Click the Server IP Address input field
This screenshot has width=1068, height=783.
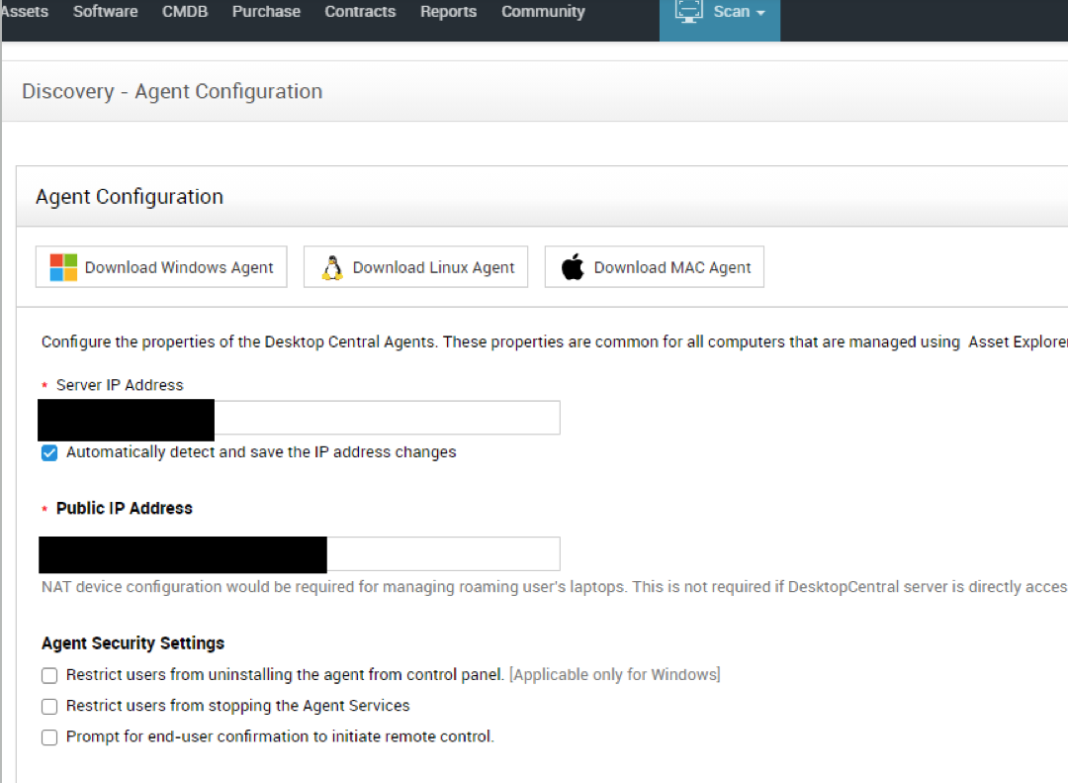click(386, 419)
